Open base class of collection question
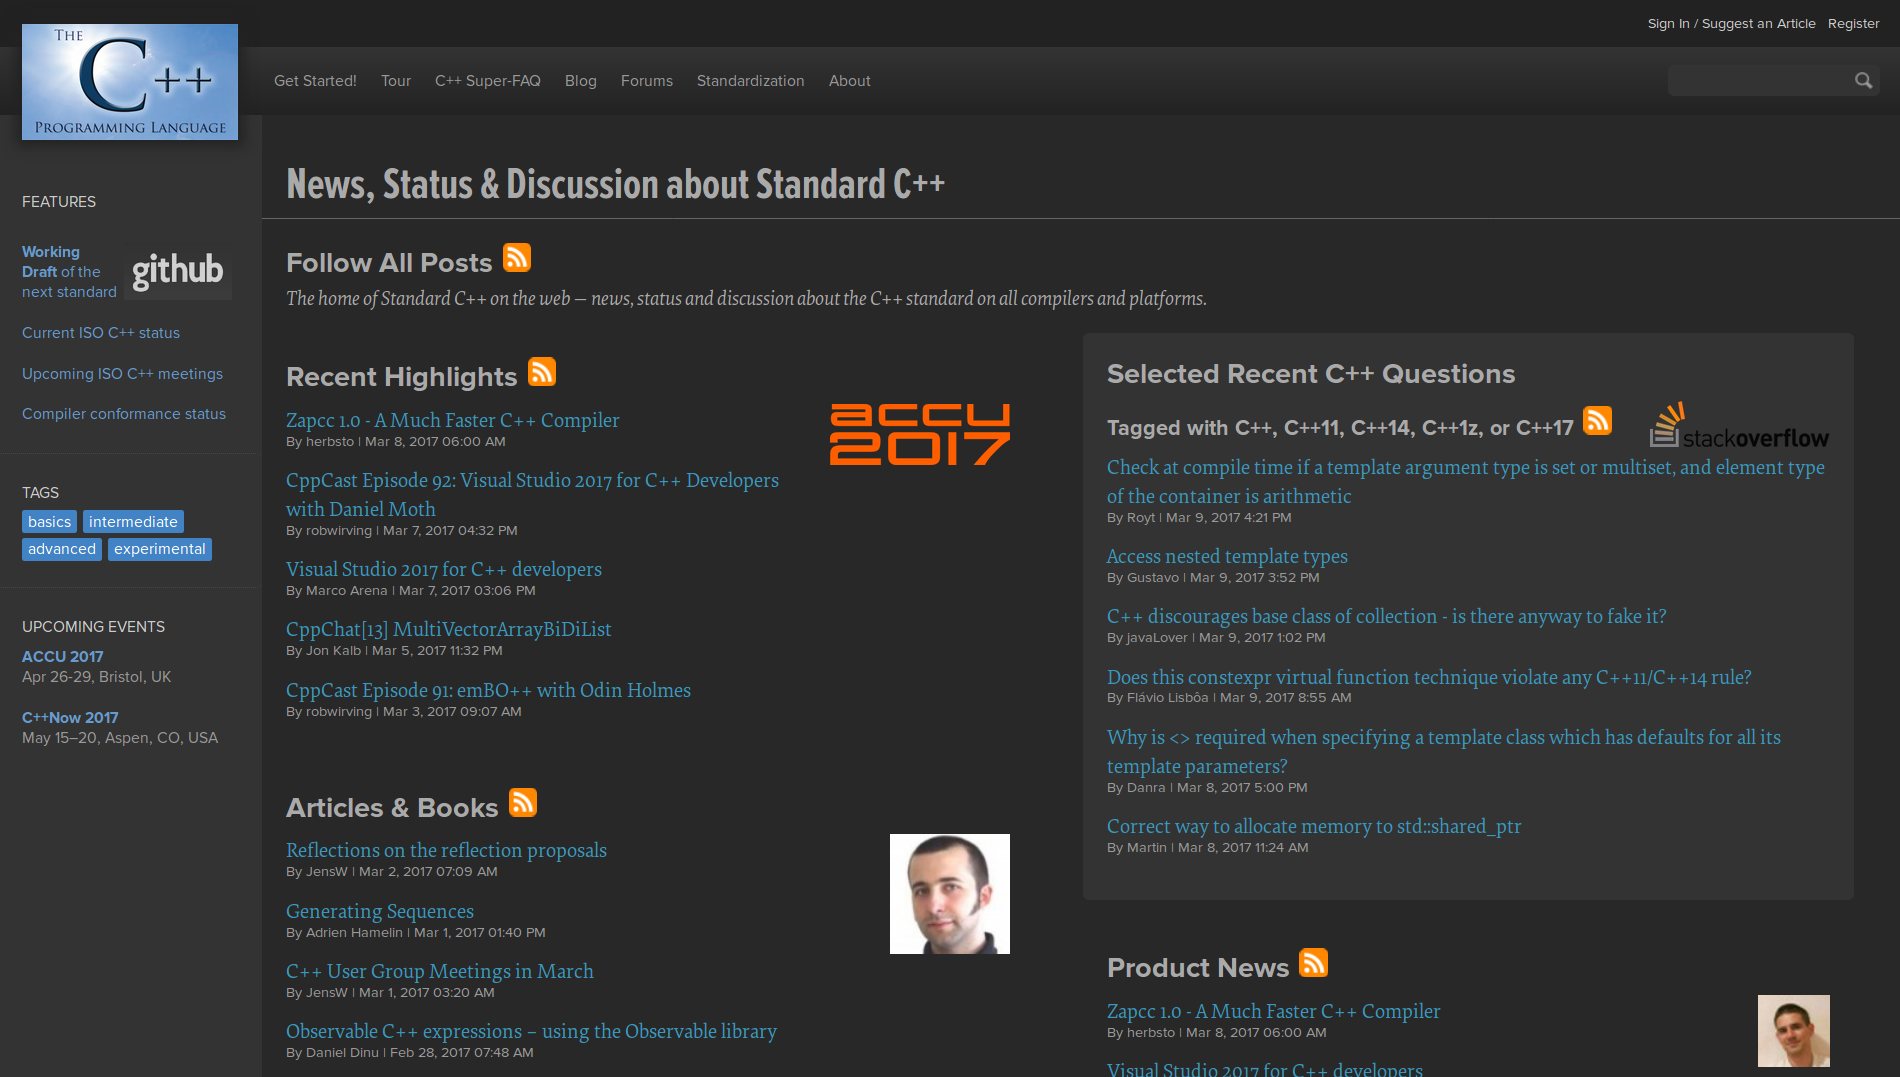The width and height of the screenshot is (1900, 1077). [1387, 616]
